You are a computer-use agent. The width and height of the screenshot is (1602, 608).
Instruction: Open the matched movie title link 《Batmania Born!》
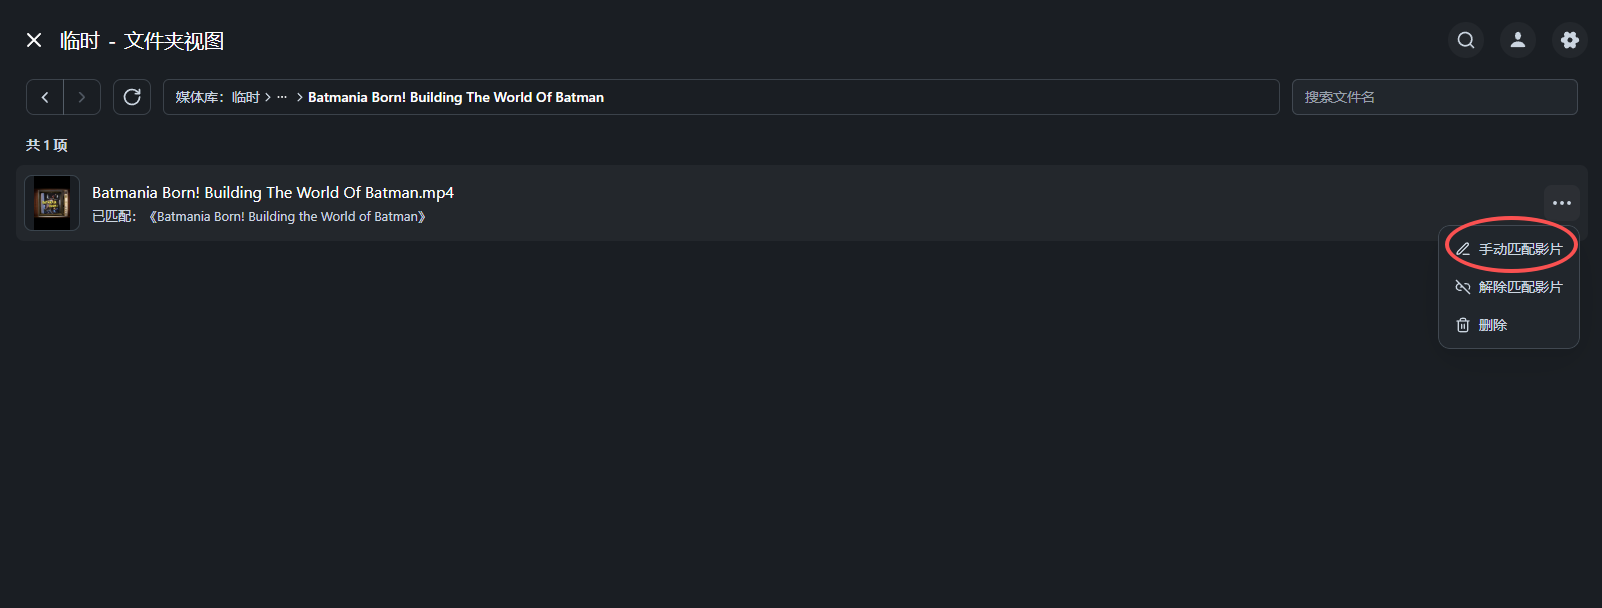288,217
